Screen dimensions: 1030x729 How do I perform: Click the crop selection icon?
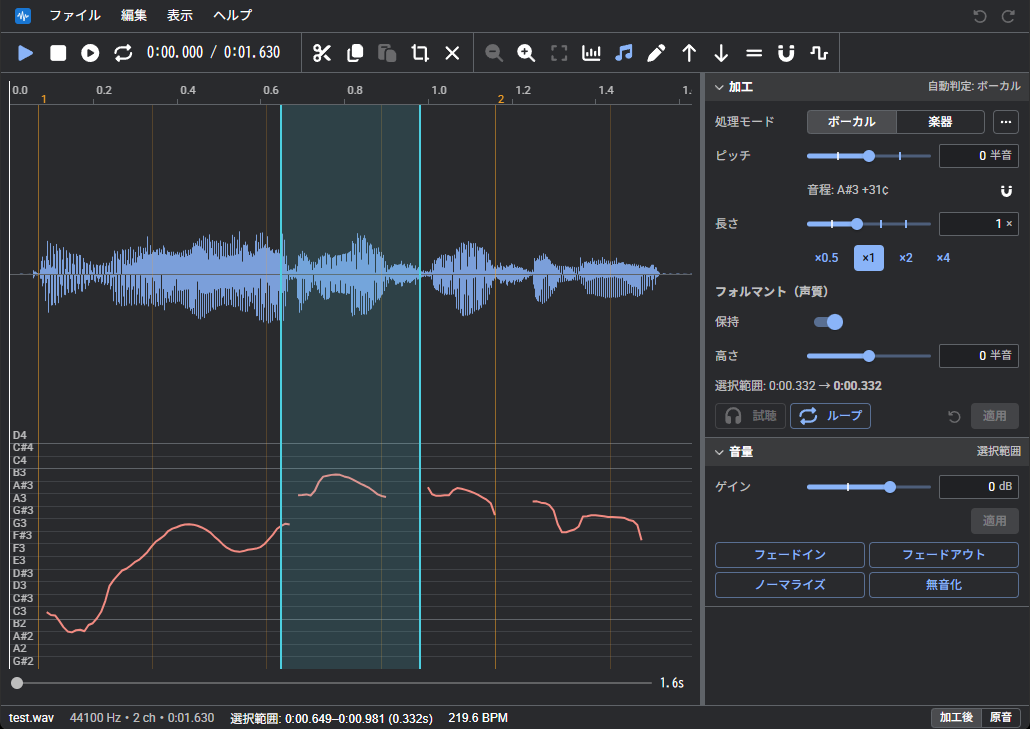pyautogui.click(x=420, y=53)
